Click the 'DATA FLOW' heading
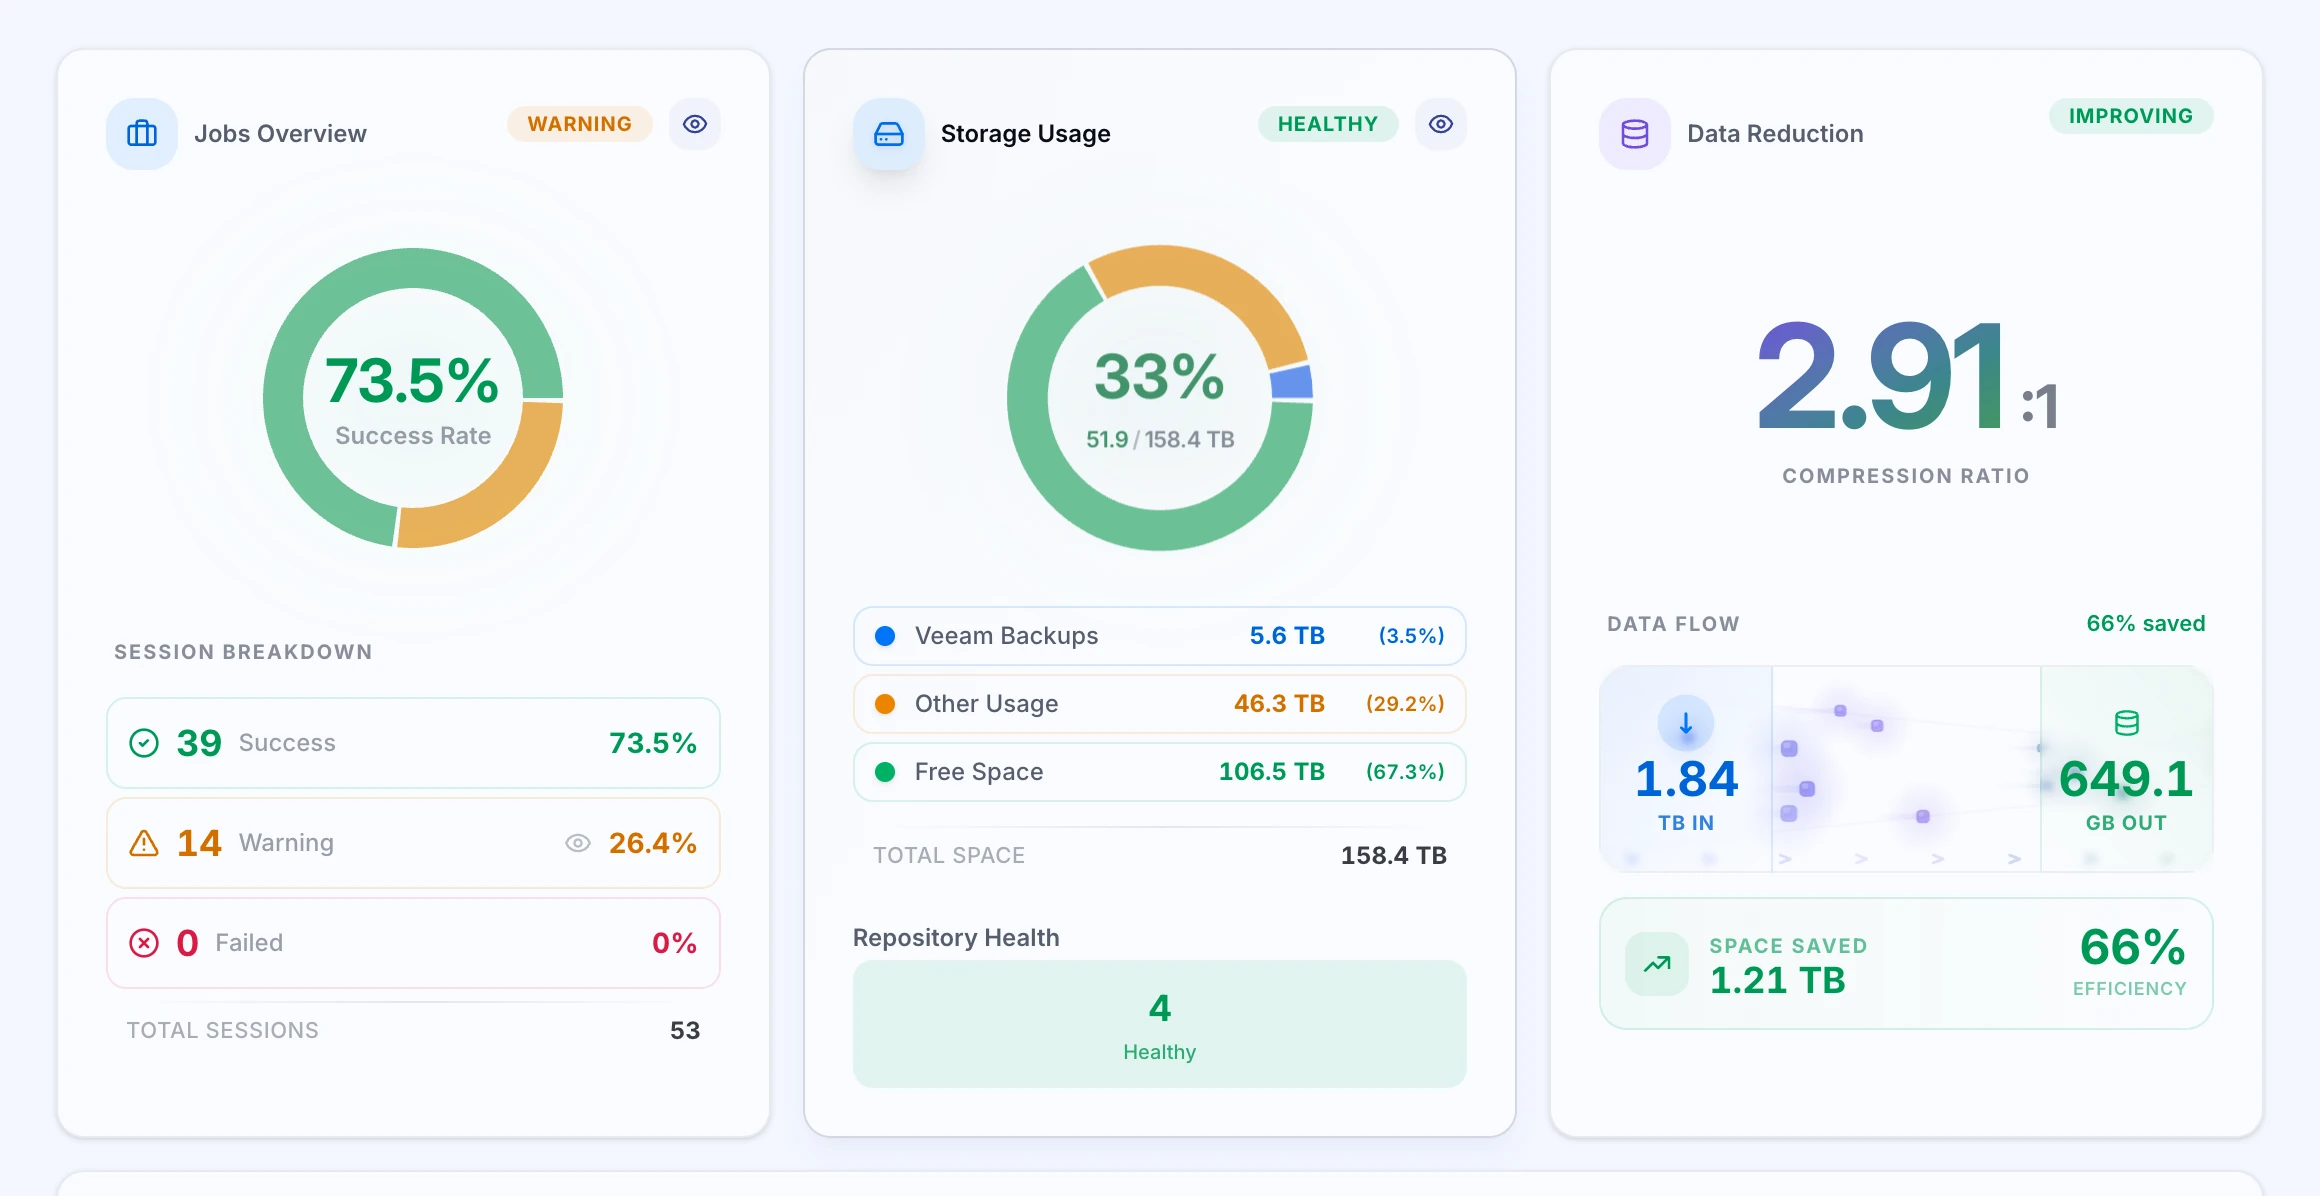Image resolution: width=2320 pixels, height=1196 pixels. 1673,624
